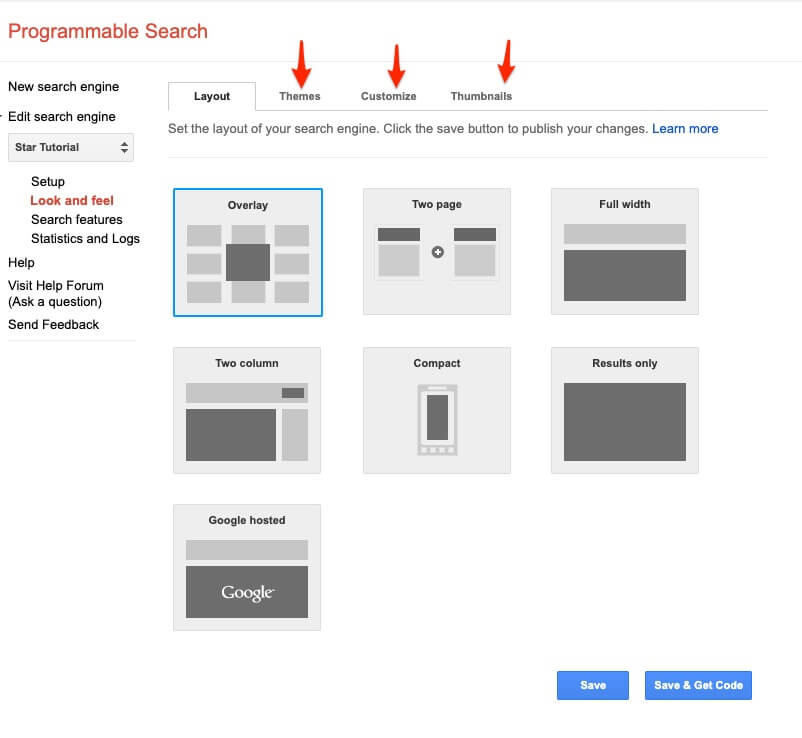Click the Save button
Image resolution: width=802 pixels, height=738 pixels.
(x=593, y=685)
